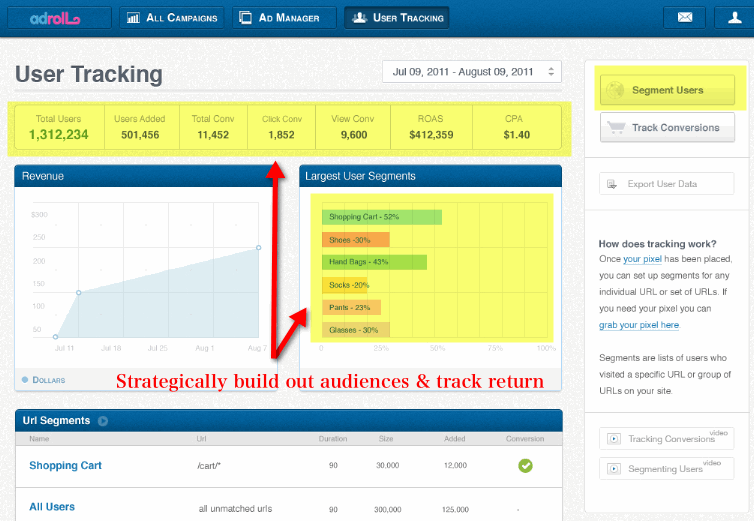
Task: Click the Glasses - 30% bar
Action: coord(356,330)
